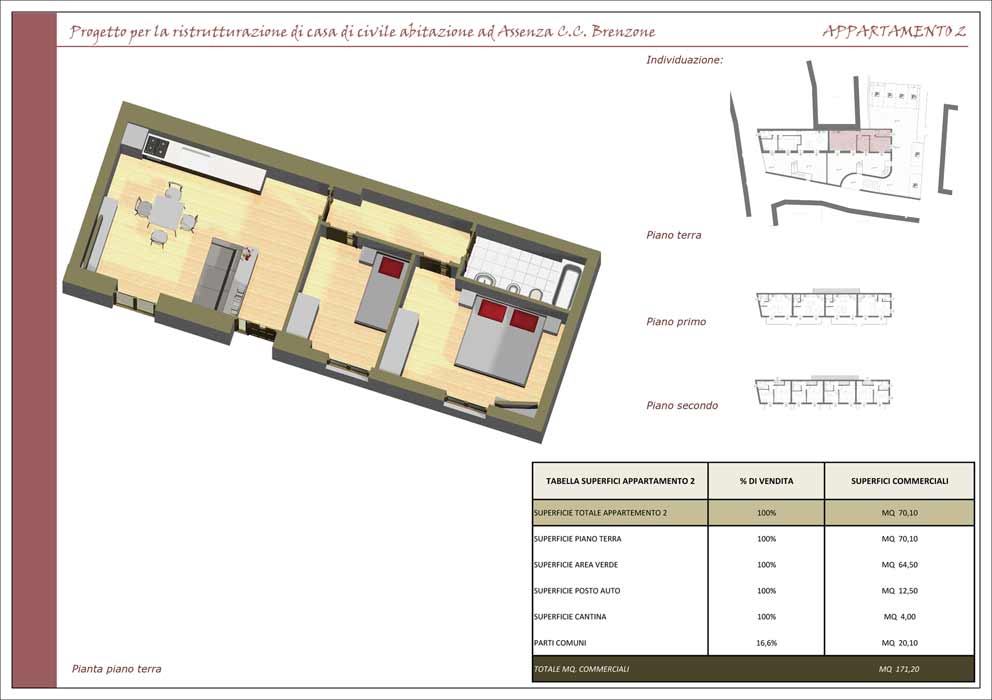
Task: Select the TABELLA SUPERFICI APPARTAMENTO 2 header cell
Action: pyautogui.click(x=620, y=481)
